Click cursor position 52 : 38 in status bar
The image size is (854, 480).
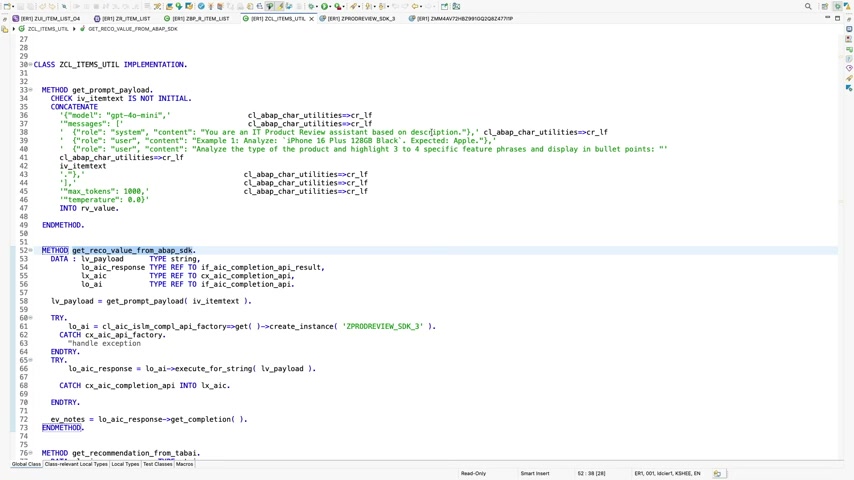tap(591, 473)
